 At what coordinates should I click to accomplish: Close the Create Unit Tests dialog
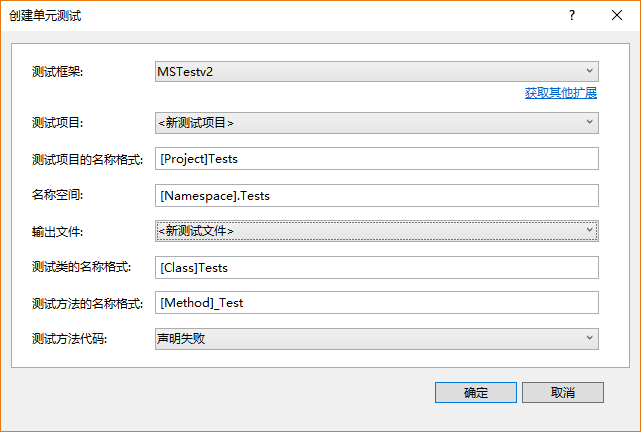[618, 15]
